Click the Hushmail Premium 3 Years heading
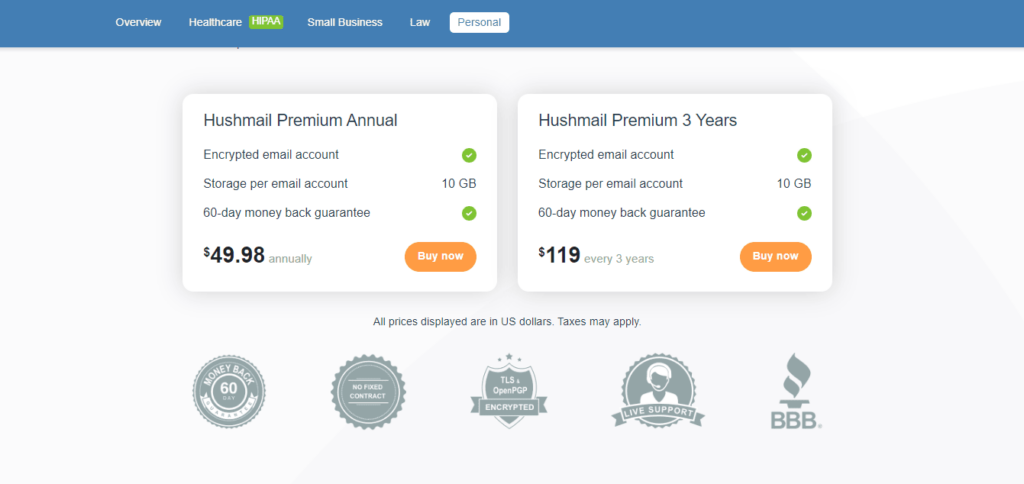 tap(637, 120)
